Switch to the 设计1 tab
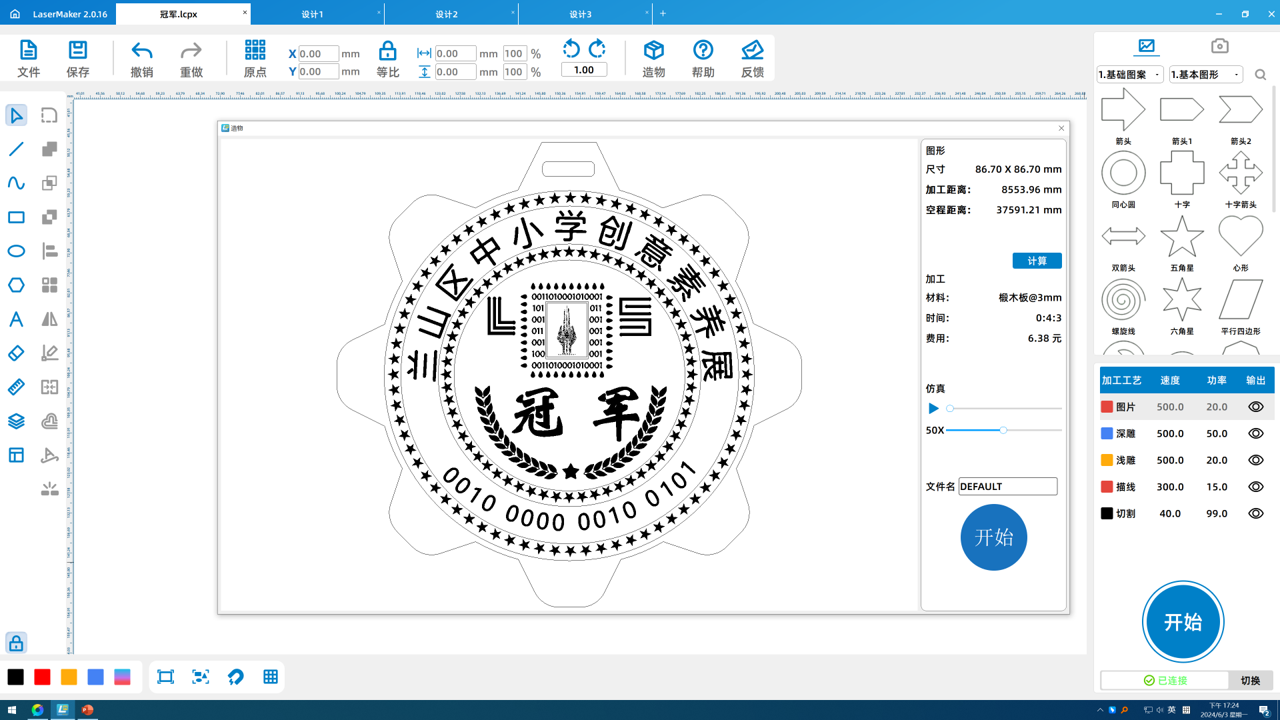 point(313,14)
